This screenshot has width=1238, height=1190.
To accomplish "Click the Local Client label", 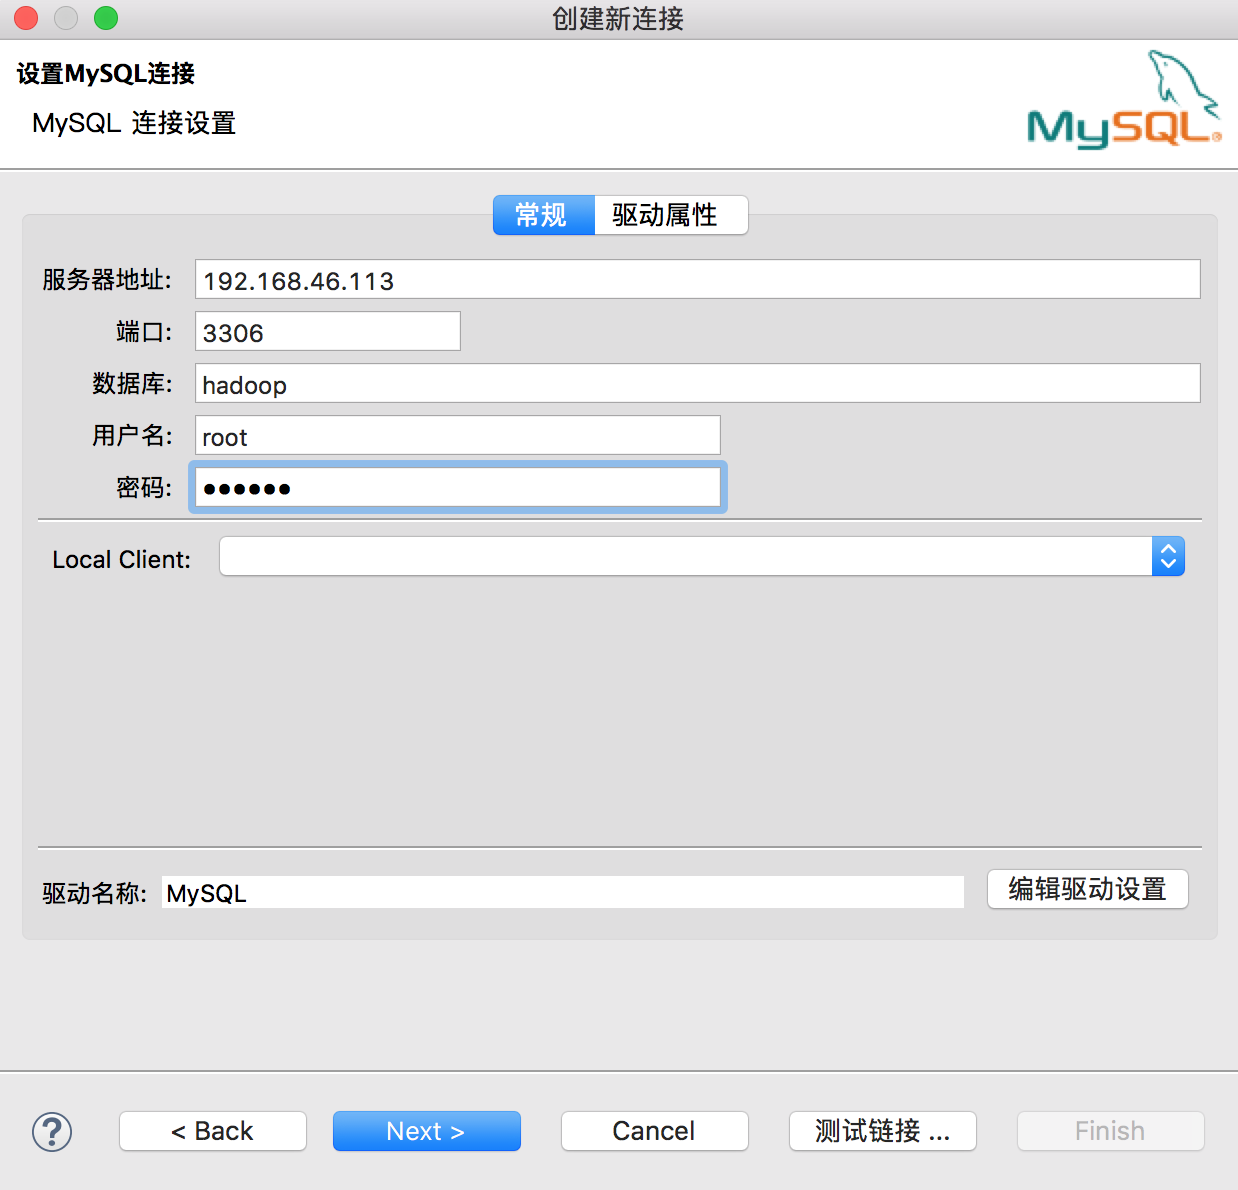I will pos(121,559).
